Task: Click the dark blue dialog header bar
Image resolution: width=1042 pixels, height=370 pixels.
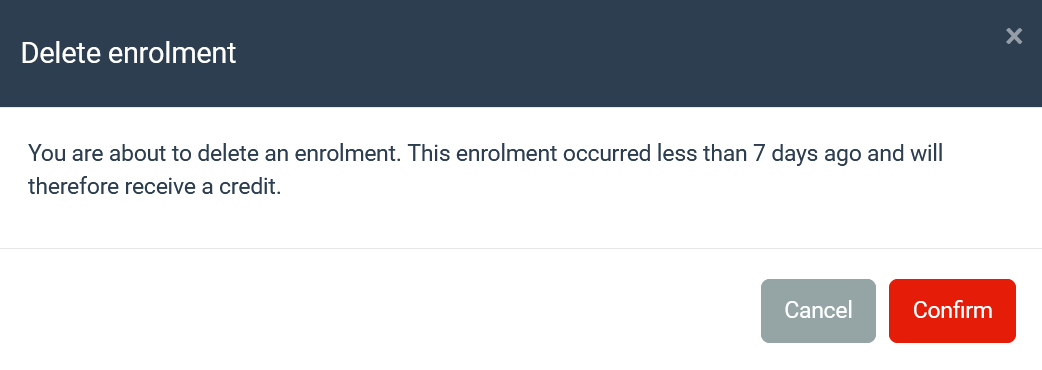Action: [x=521, y=53]
